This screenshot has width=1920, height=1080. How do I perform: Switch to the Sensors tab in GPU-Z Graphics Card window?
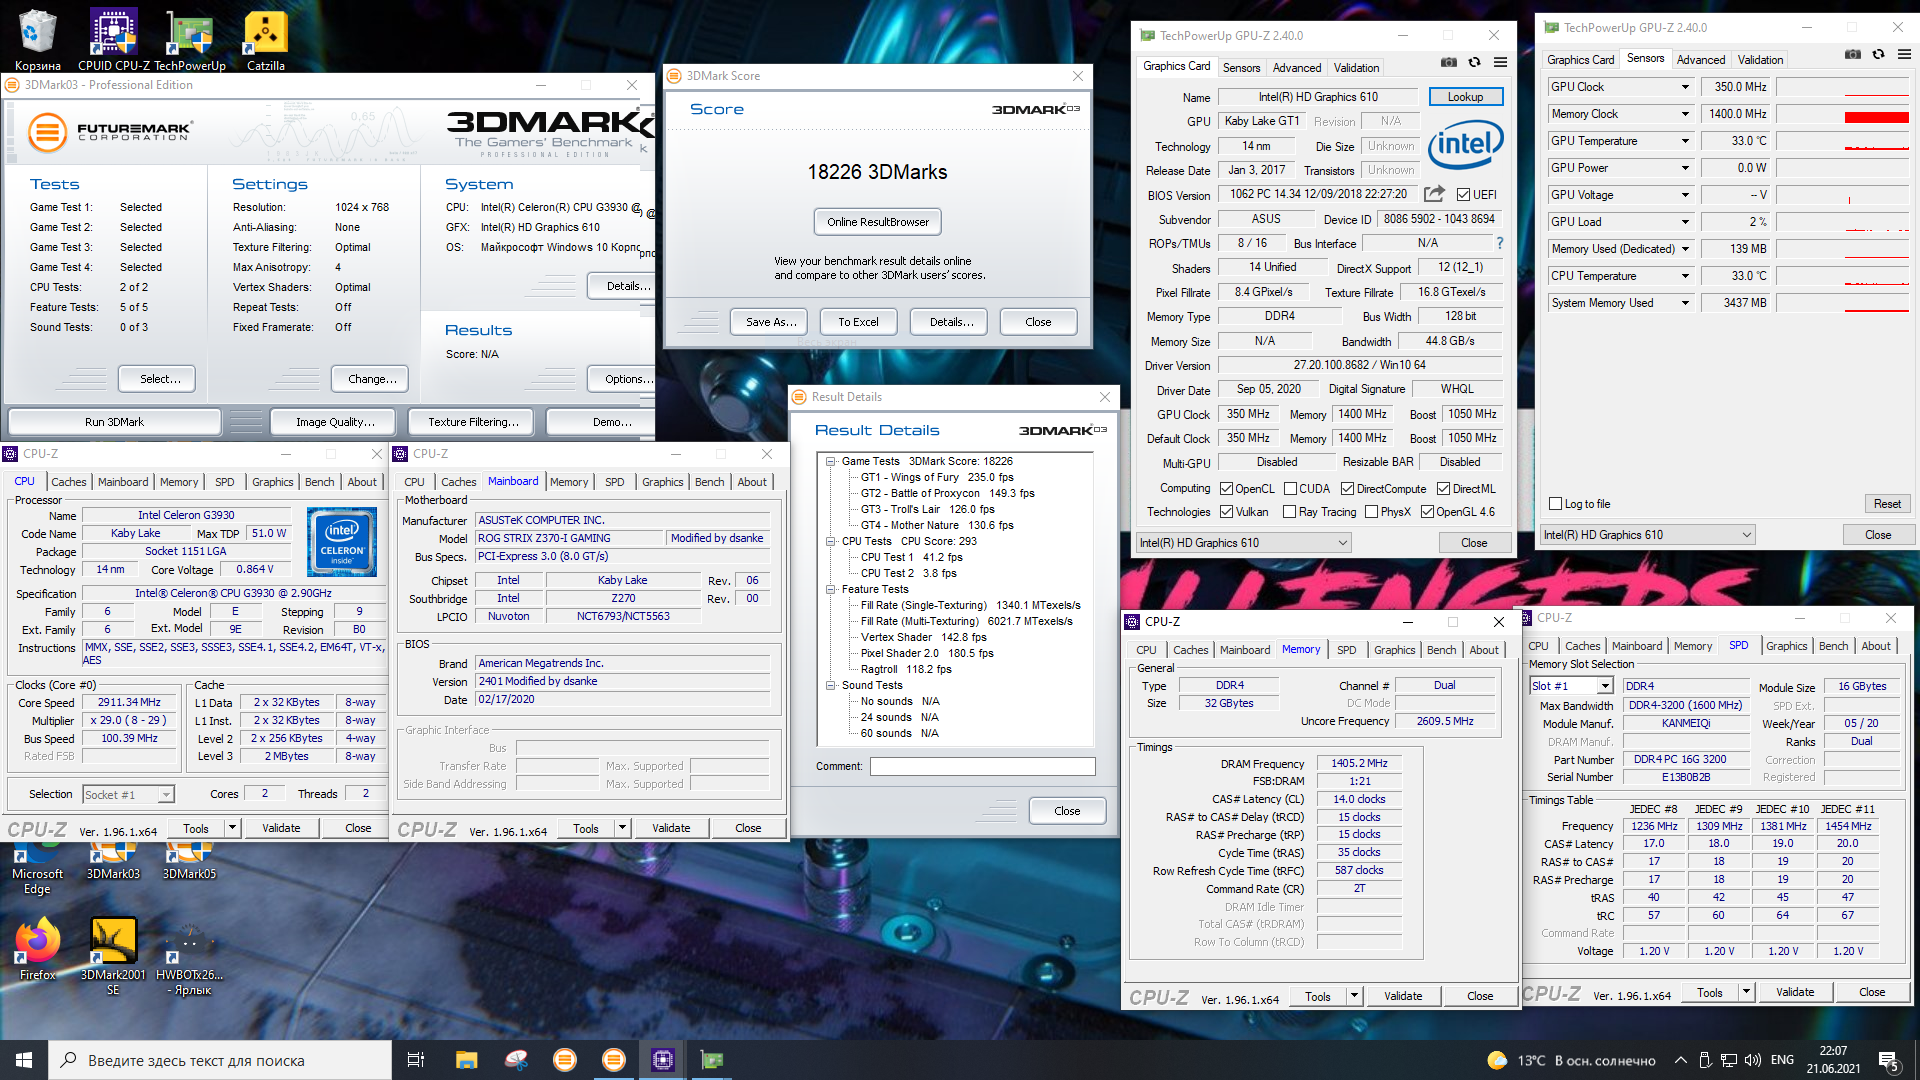coord(1241,68)
